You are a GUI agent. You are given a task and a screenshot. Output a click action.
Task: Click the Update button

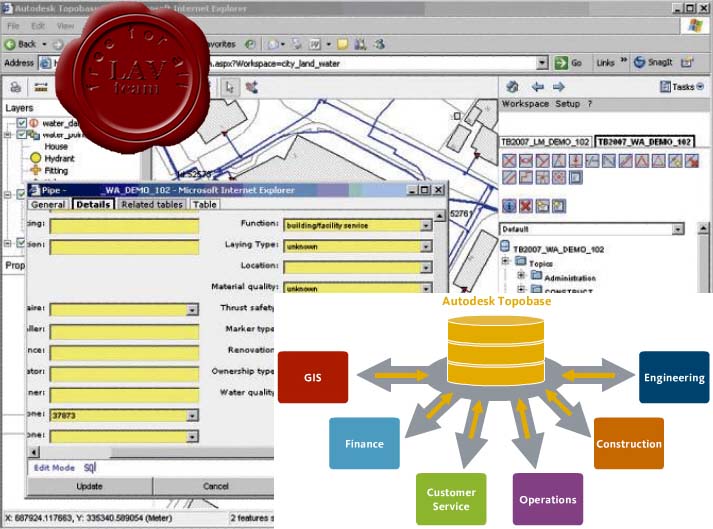click(x=90, y=486)
